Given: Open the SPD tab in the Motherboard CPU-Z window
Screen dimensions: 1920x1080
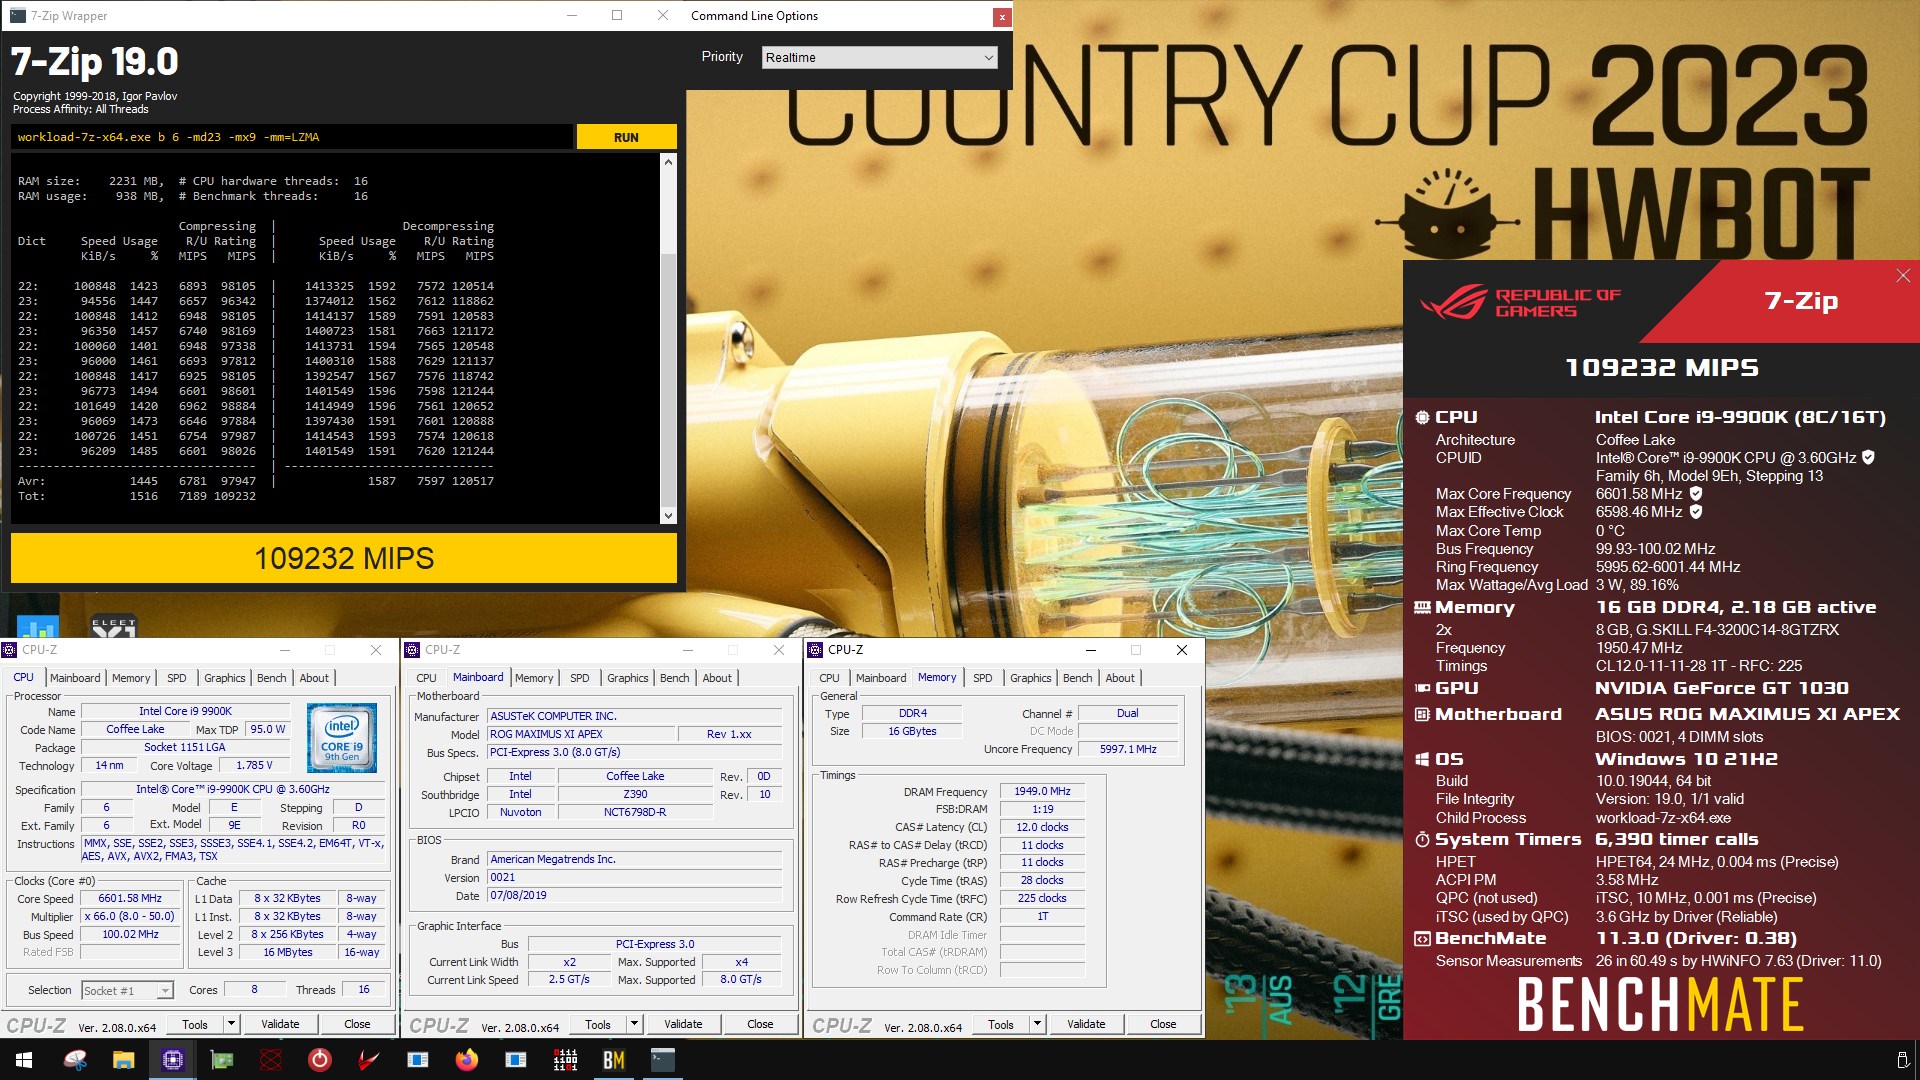Looking at the screenshot, I should coord(580,678).
